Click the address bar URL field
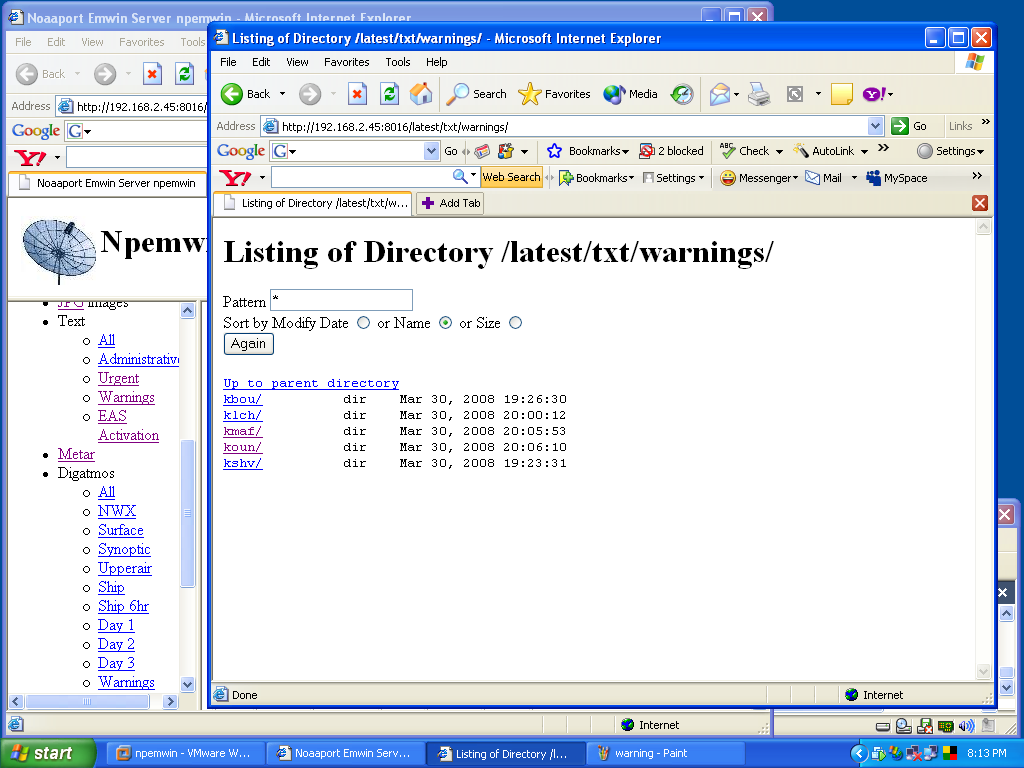Screen dimensions: 1024x768 [565, 126]
